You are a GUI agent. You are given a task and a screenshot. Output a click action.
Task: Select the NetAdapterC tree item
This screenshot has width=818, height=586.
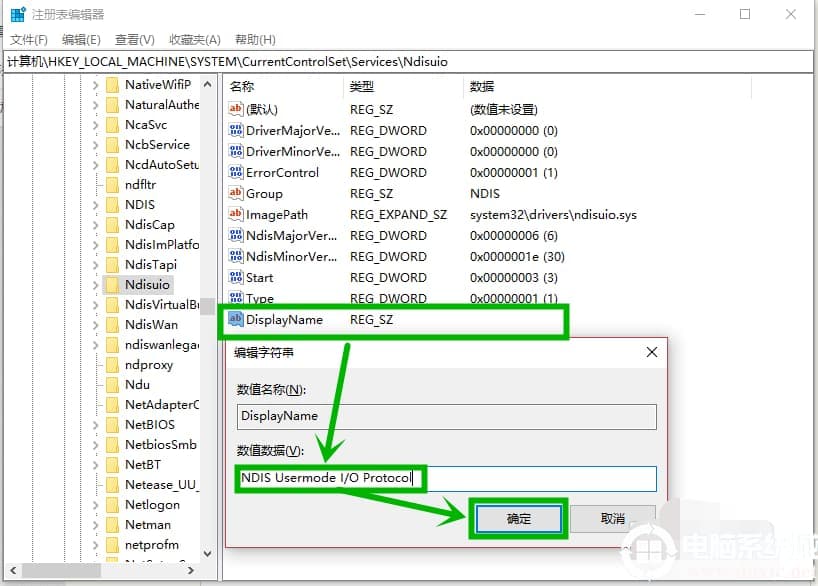point(162,404)
